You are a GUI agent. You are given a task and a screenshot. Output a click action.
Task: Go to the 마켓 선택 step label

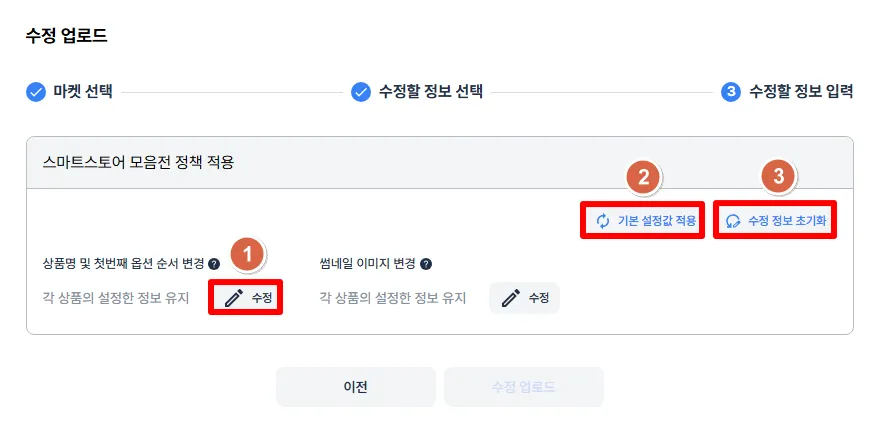click(x=83, y=92)
